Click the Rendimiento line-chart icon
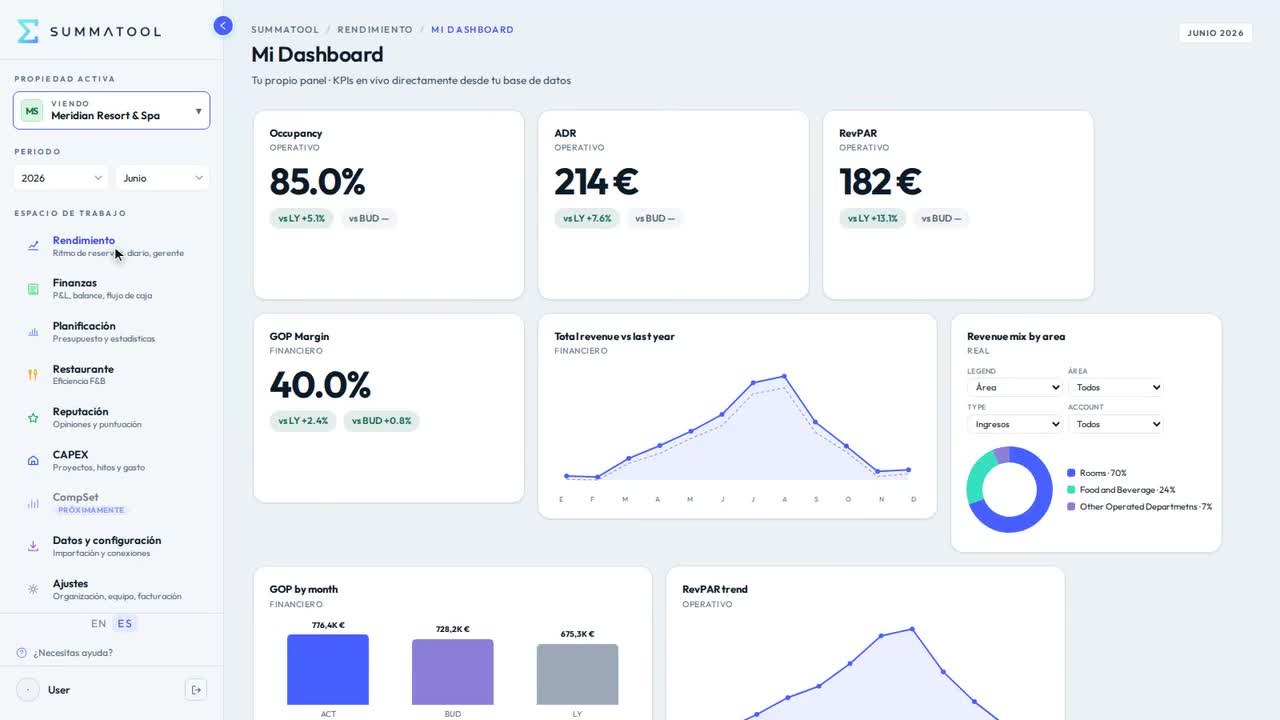1280x720 pixels. (33, 246)
